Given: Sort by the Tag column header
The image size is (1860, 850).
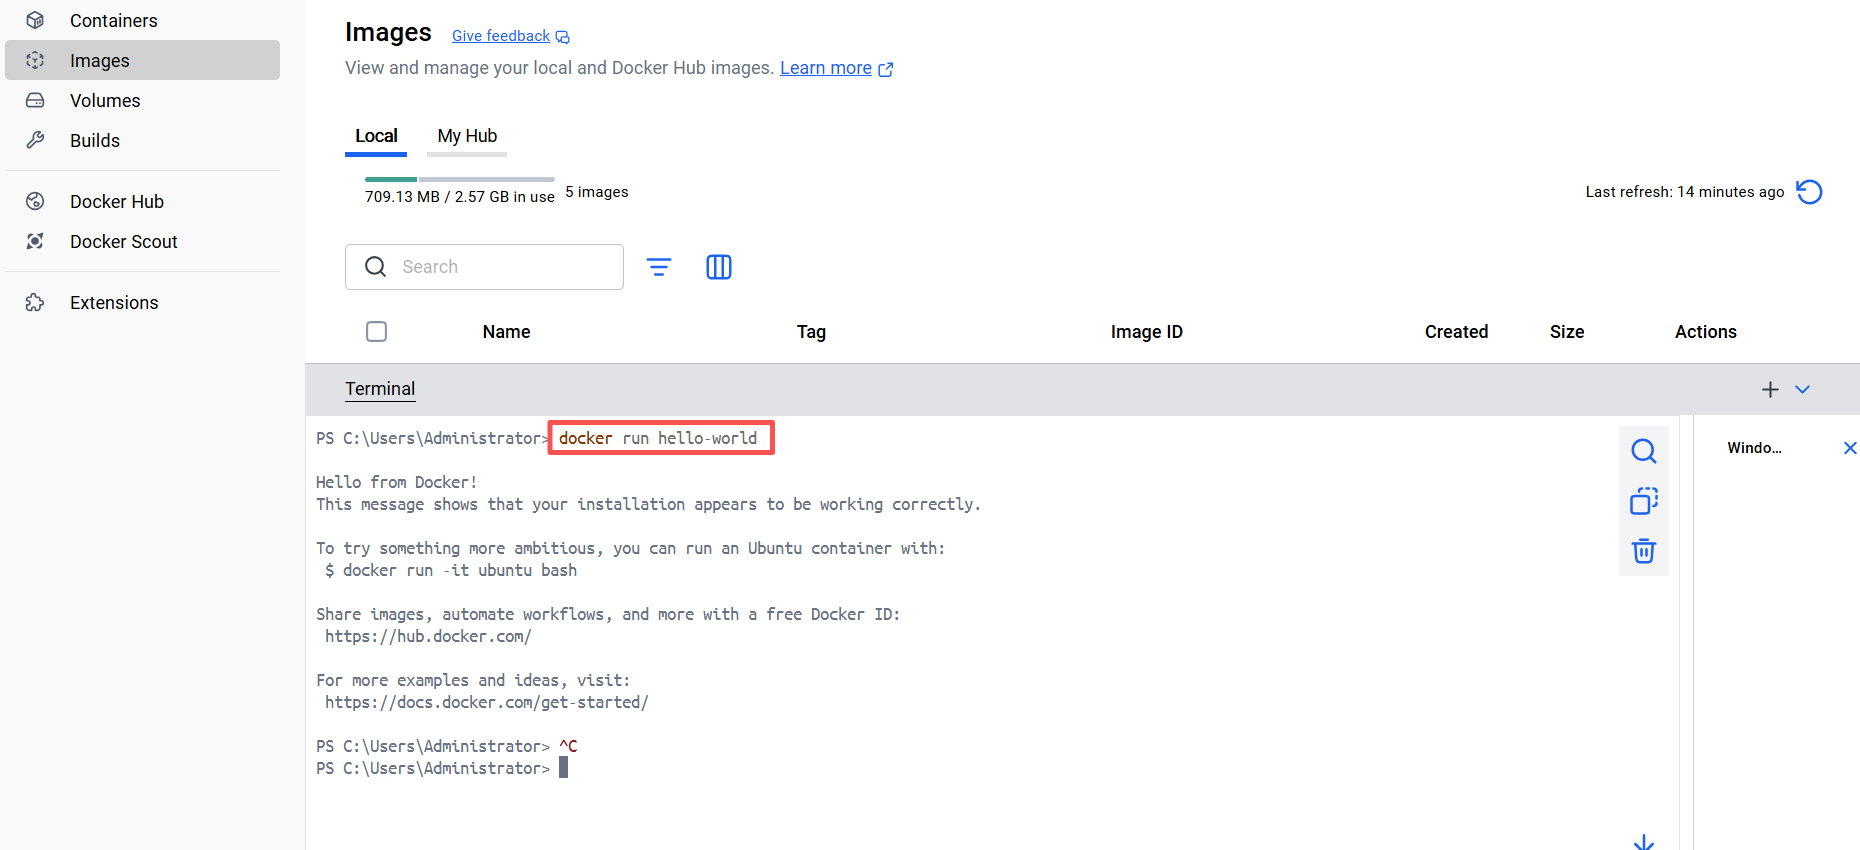Looking at the screenshot, I should click(x=811, y=332).
